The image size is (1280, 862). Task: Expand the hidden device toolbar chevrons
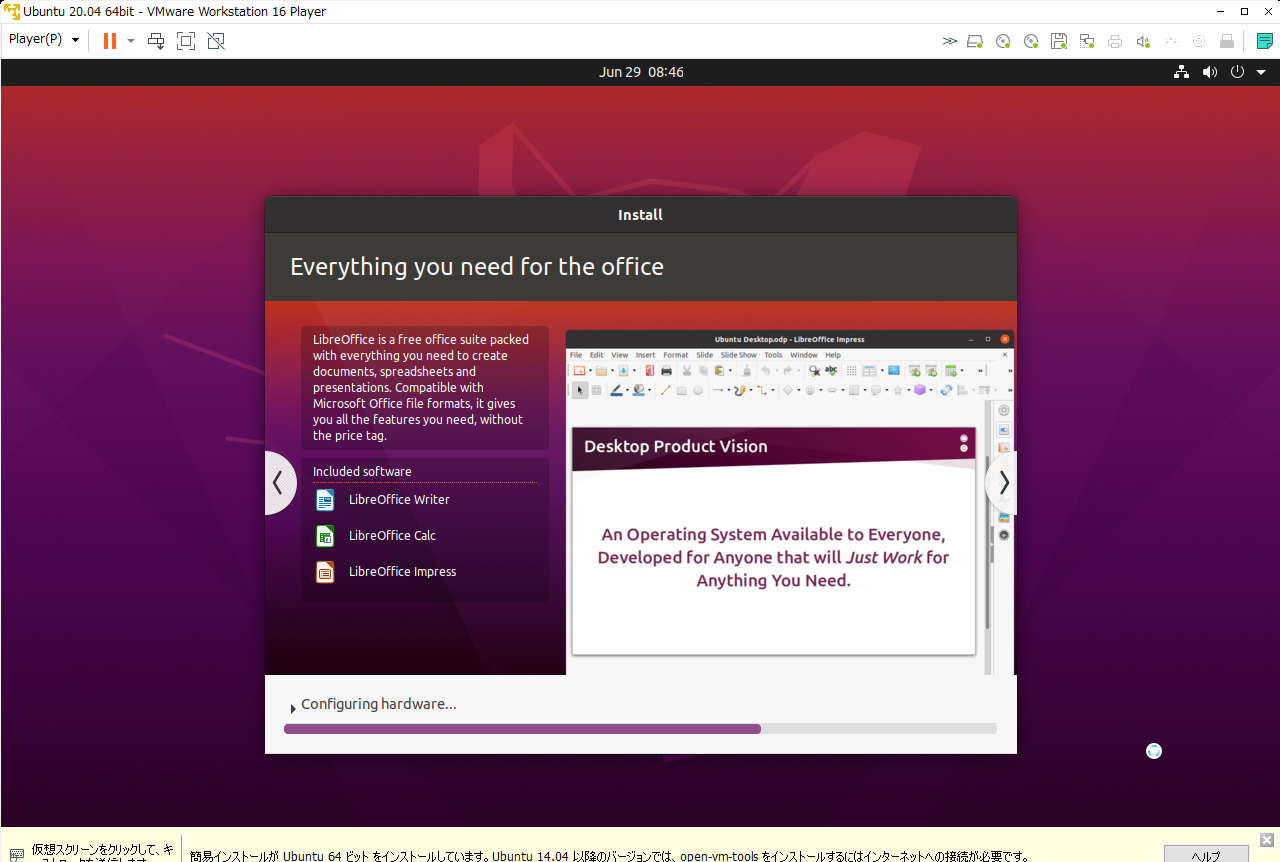point(950,41)
